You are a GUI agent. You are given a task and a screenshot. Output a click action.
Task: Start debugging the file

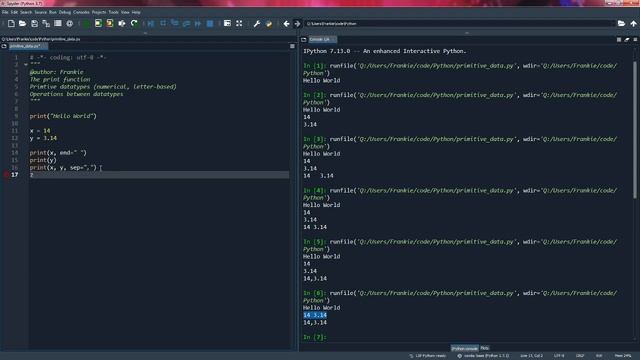(151, 24)
